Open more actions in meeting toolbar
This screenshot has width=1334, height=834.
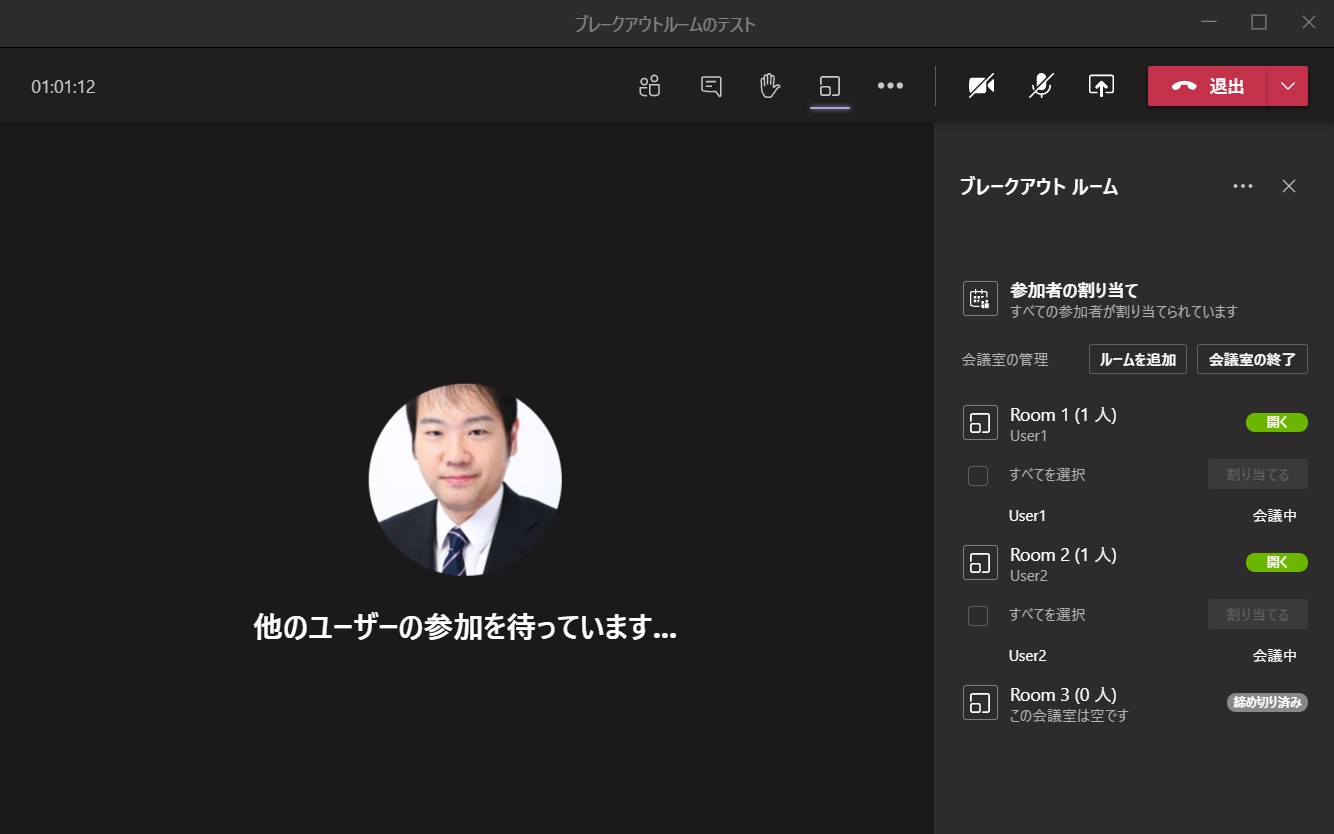[890, 86]
